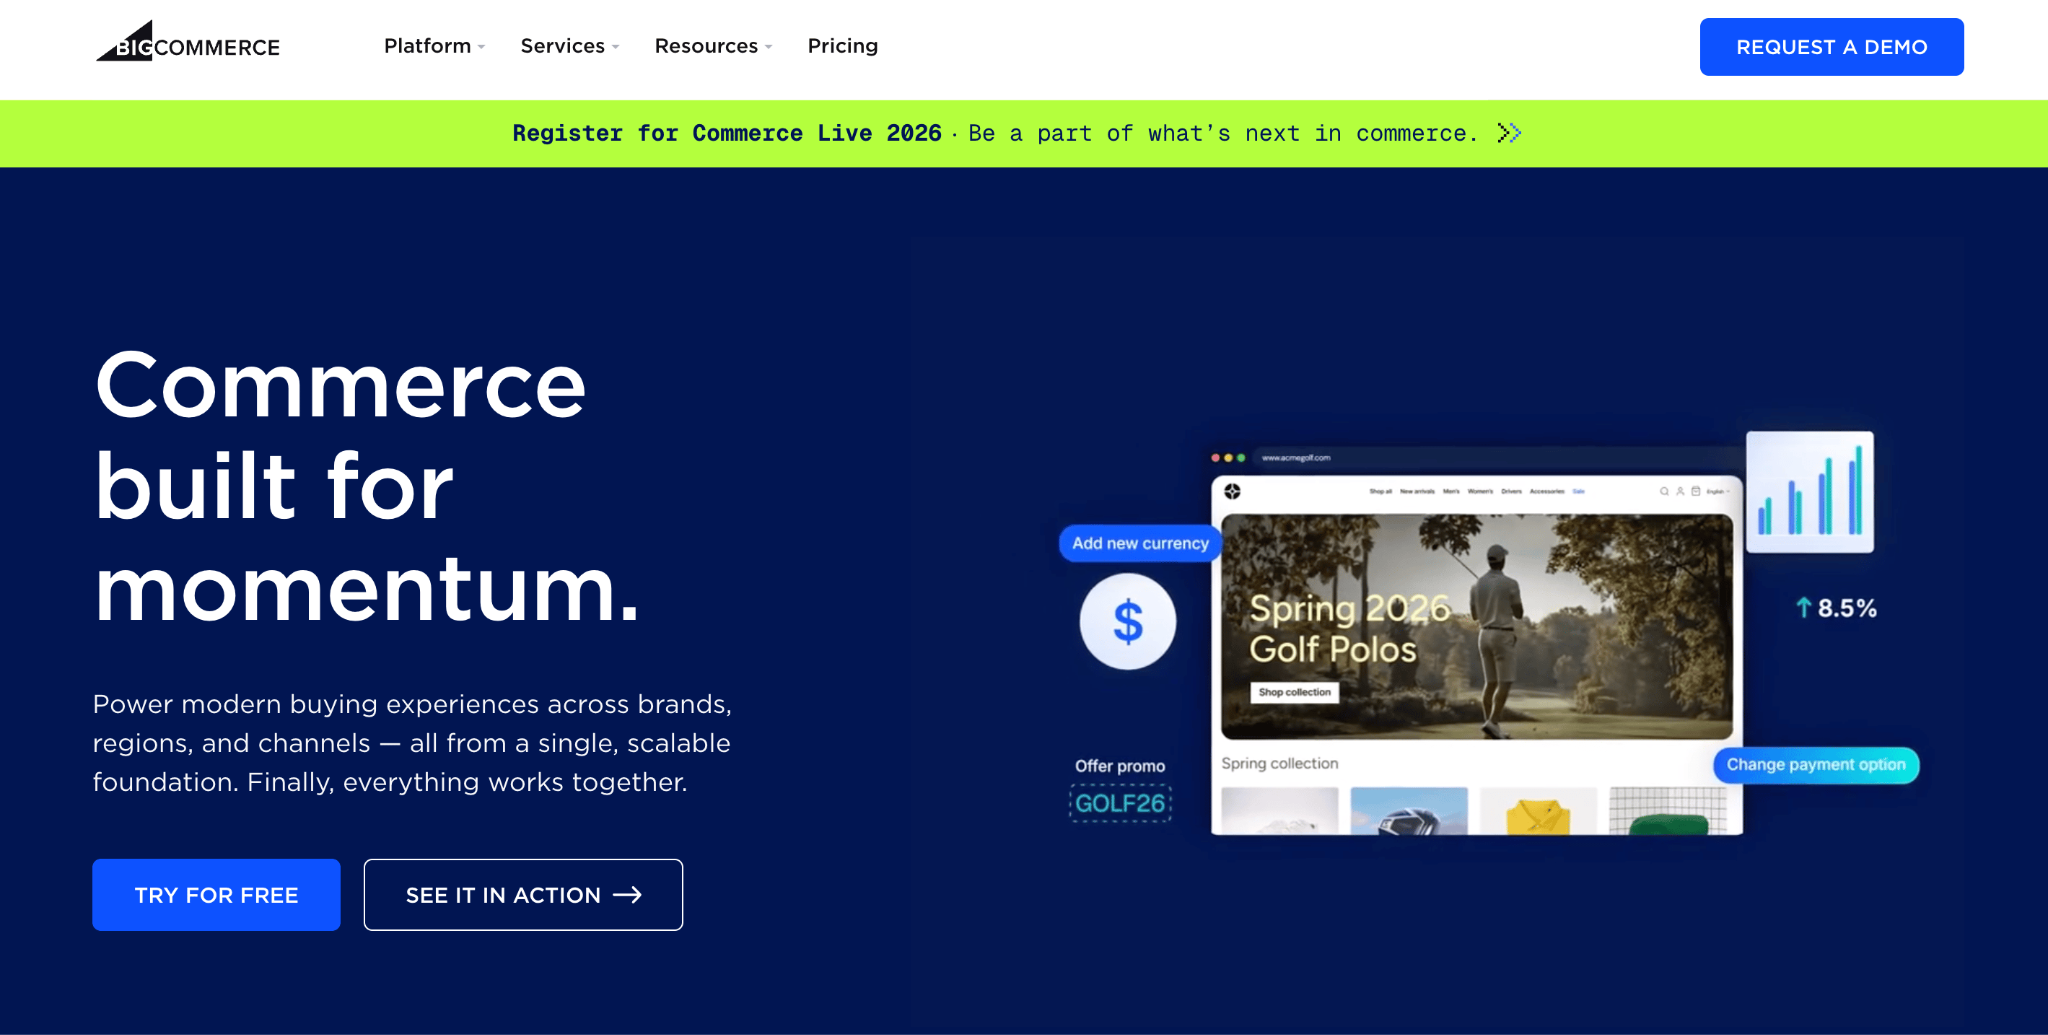Click the 8.5% growth indicator
Viewport: 2048px width, 1035px height.
[x=1836, y=608]
